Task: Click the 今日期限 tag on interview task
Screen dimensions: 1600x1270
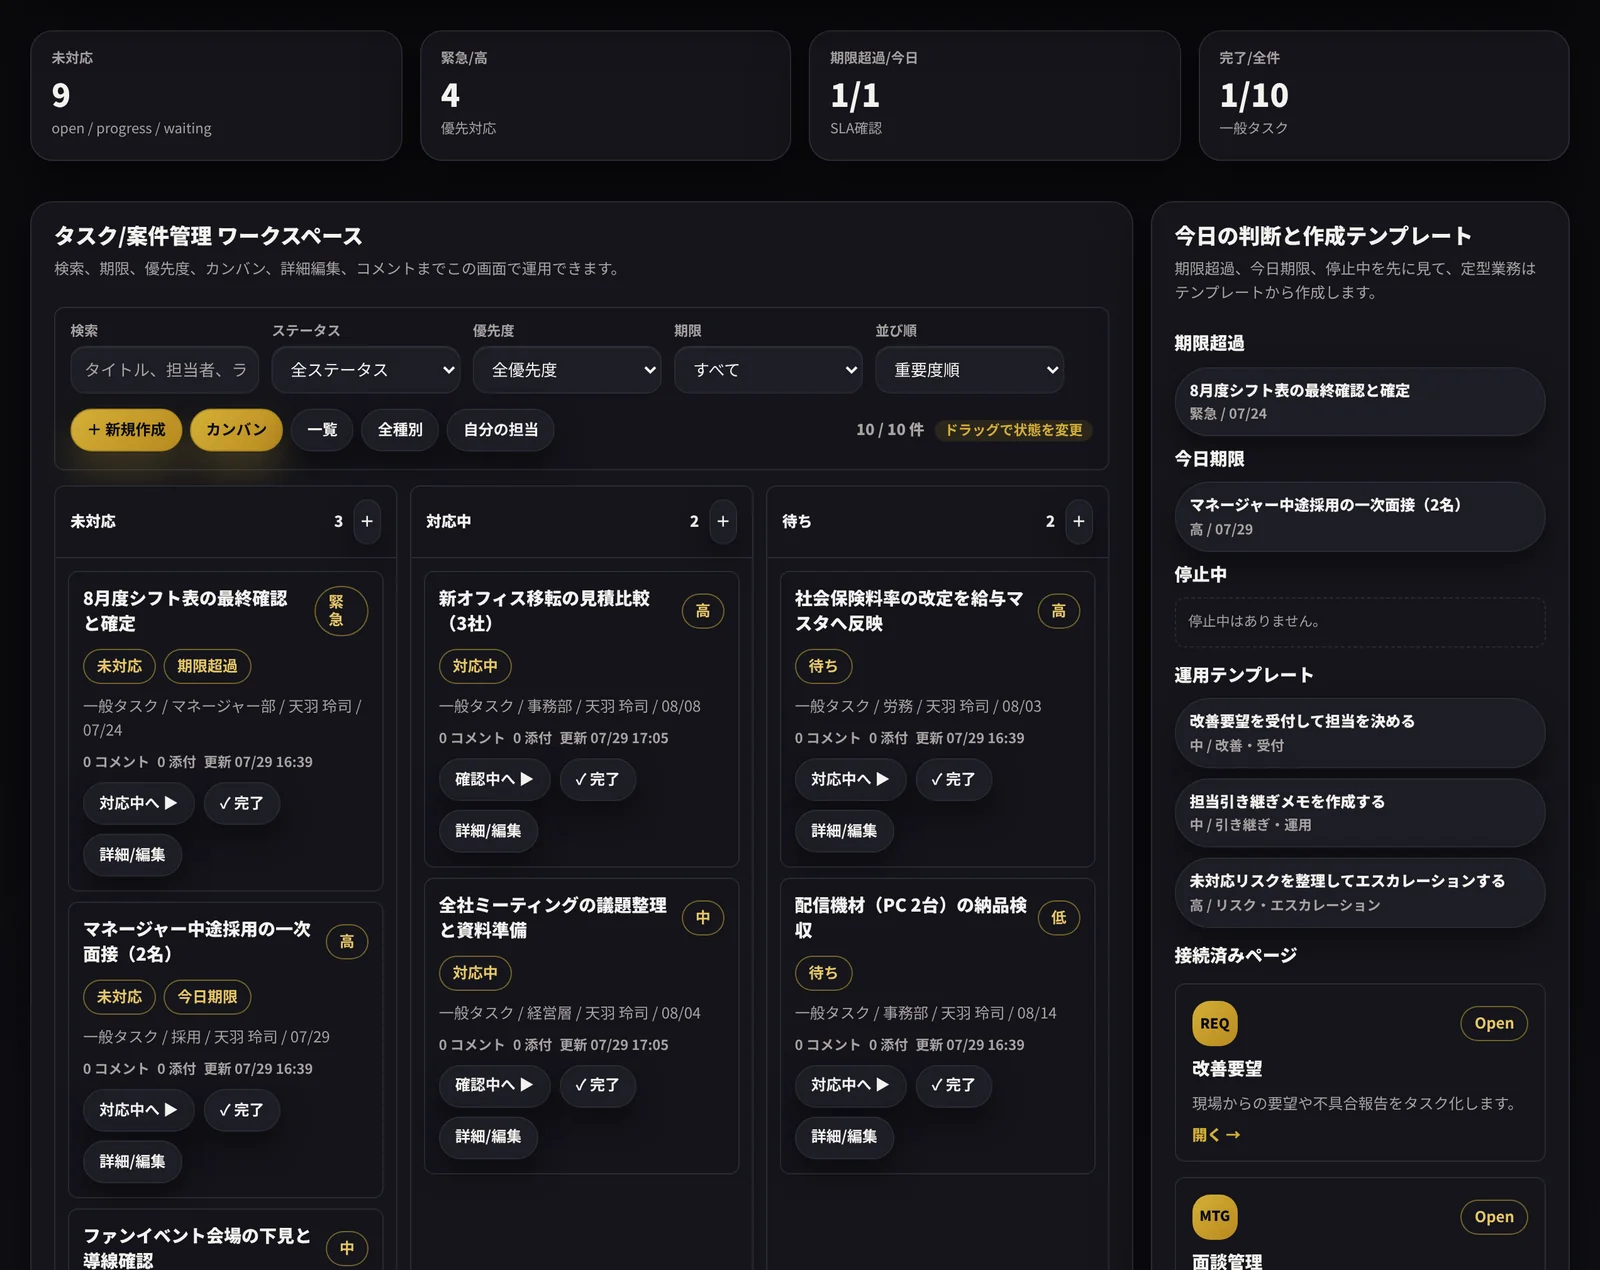Action: pyautogui.click(x=207, y=997)
